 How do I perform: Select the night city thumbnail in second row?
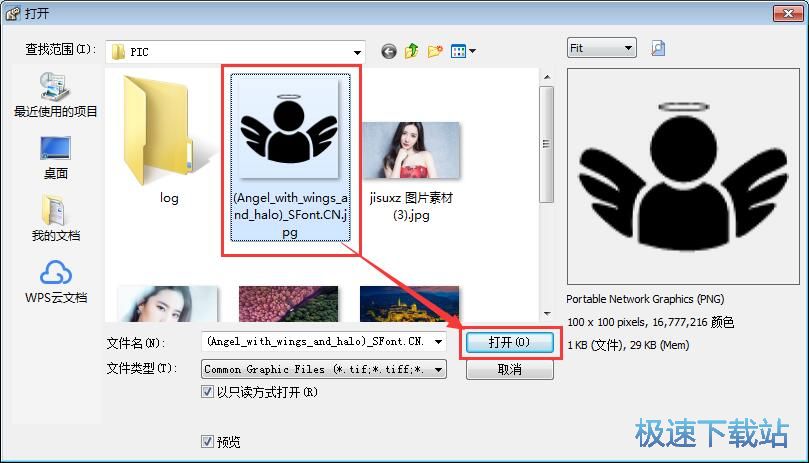[x=410, y=304]
